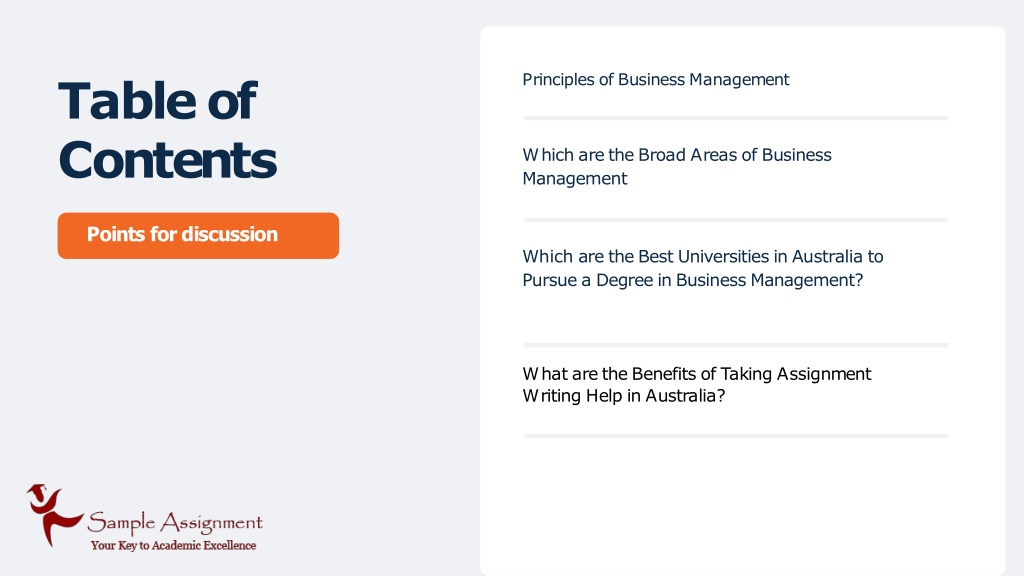This screenshot has height=576, width=1024.
Task: Click the Sample Assignment brand name text
Action: tap(175, 522)
